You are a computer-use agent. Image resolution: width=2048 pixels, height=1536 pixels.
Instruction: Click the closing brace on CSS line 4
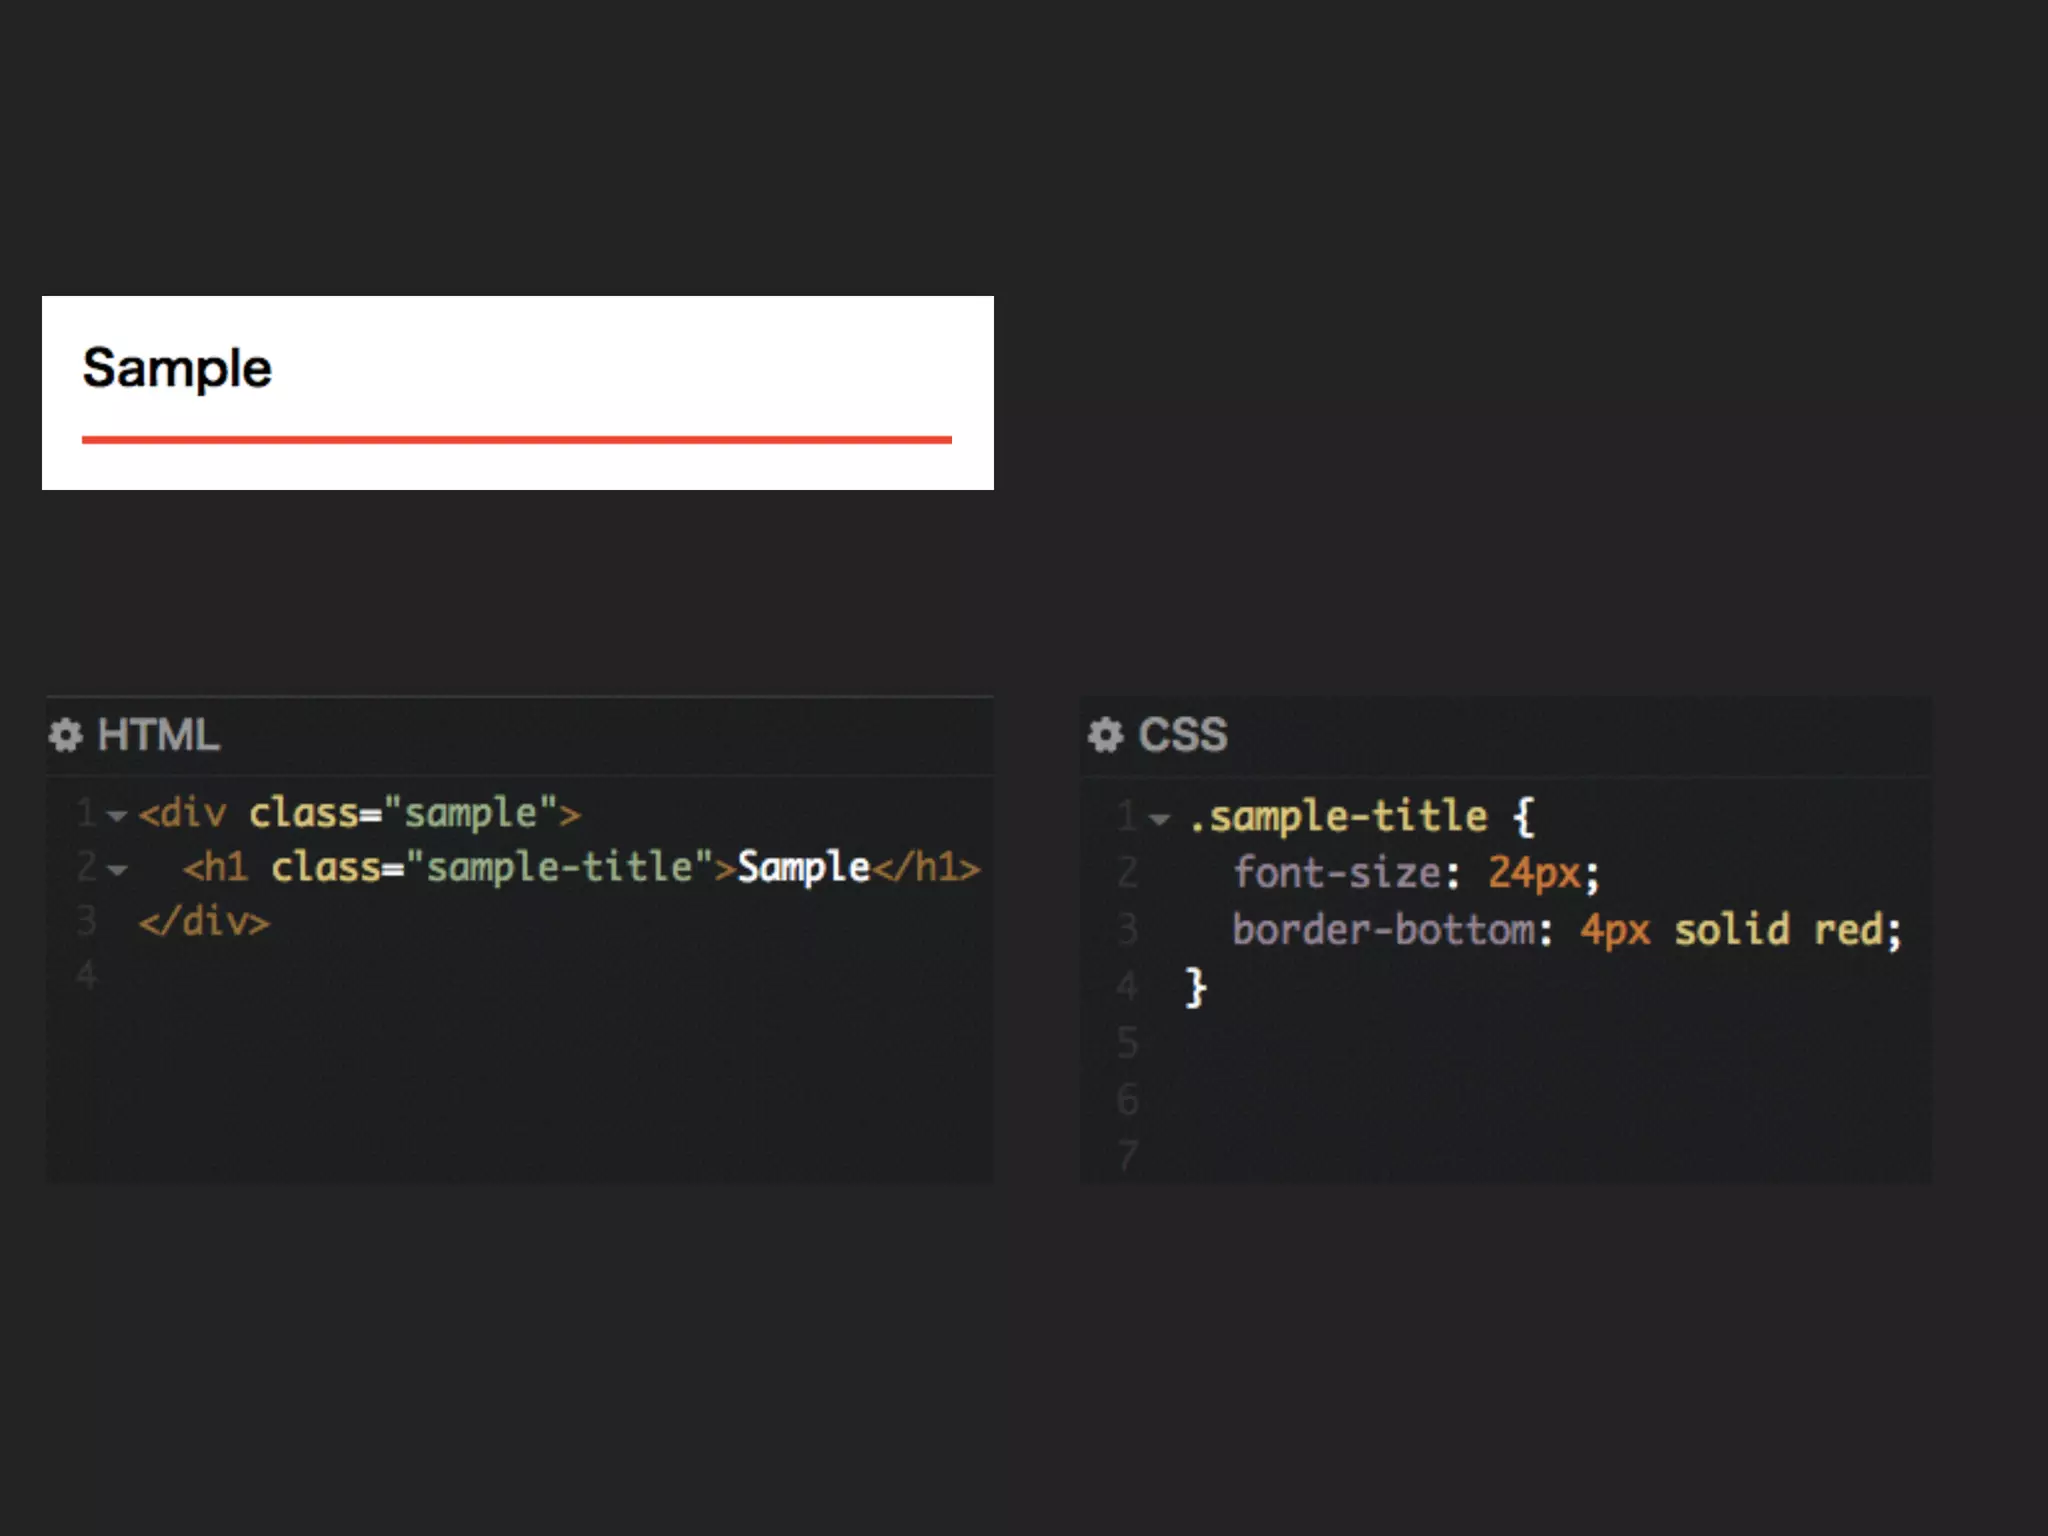tap(1195, 987)
